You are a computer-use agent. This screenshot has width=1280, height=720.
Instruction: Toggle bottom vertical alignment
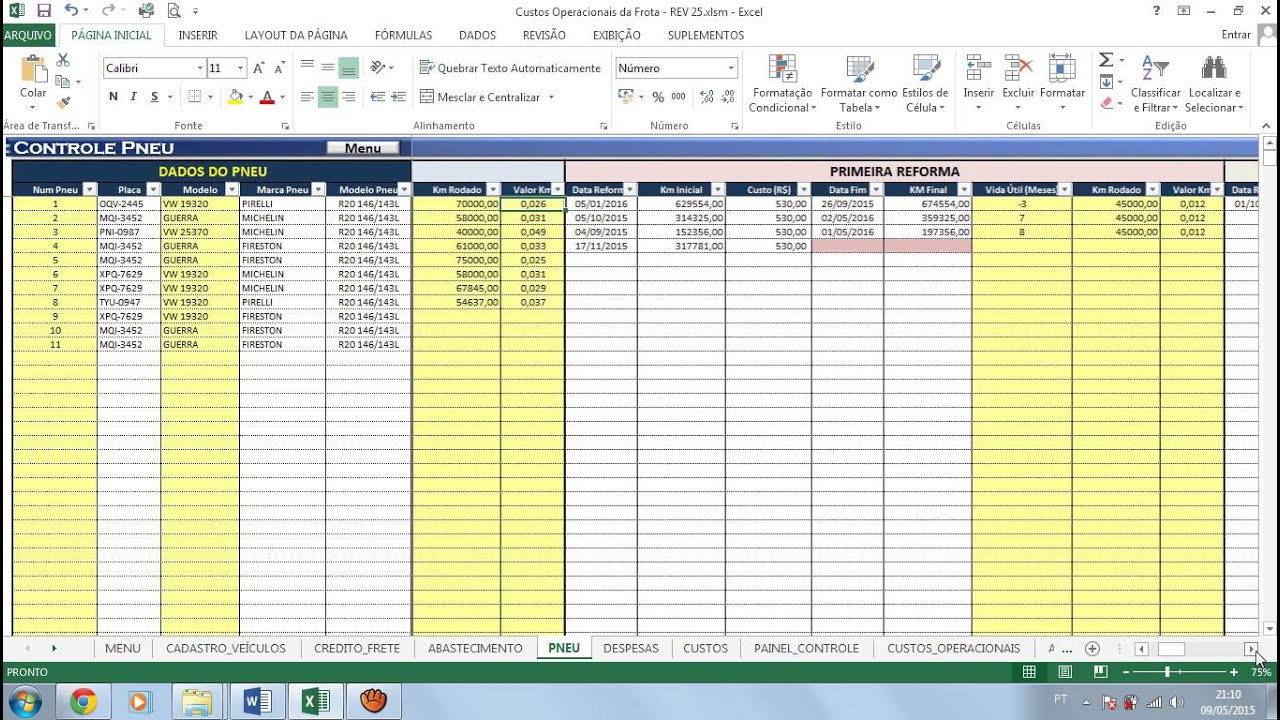[348, 68]
